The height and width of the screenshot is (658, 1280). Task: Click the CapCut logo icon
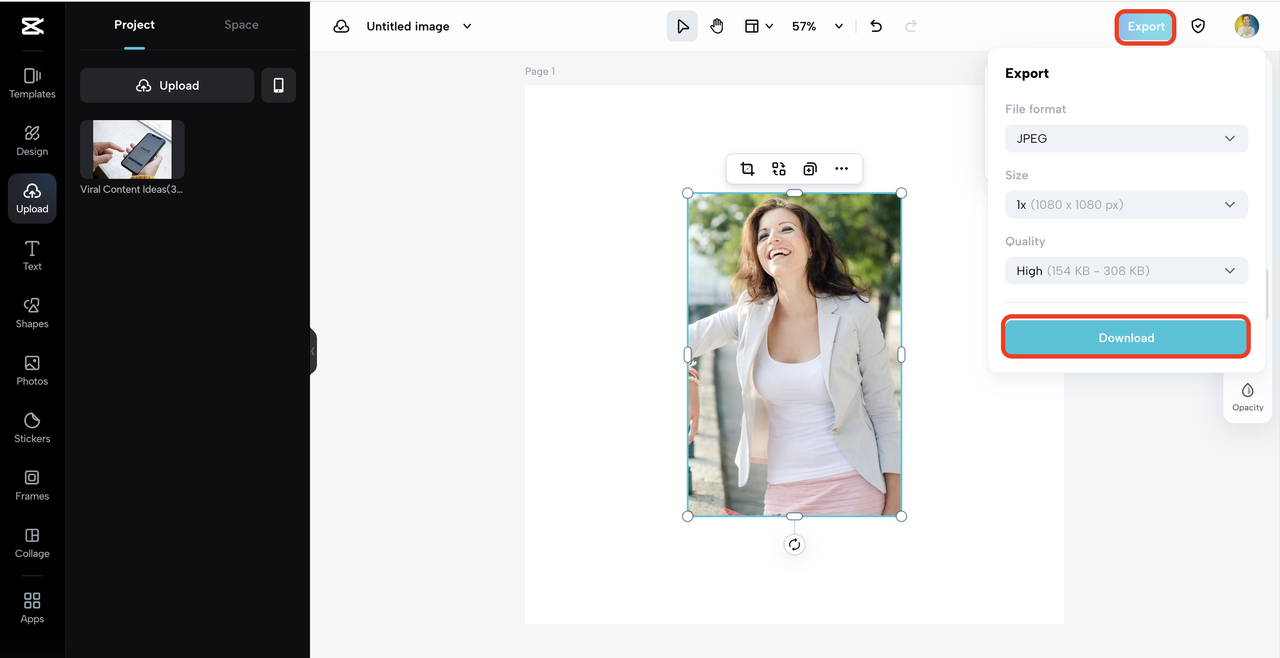[x=32, y=26]
